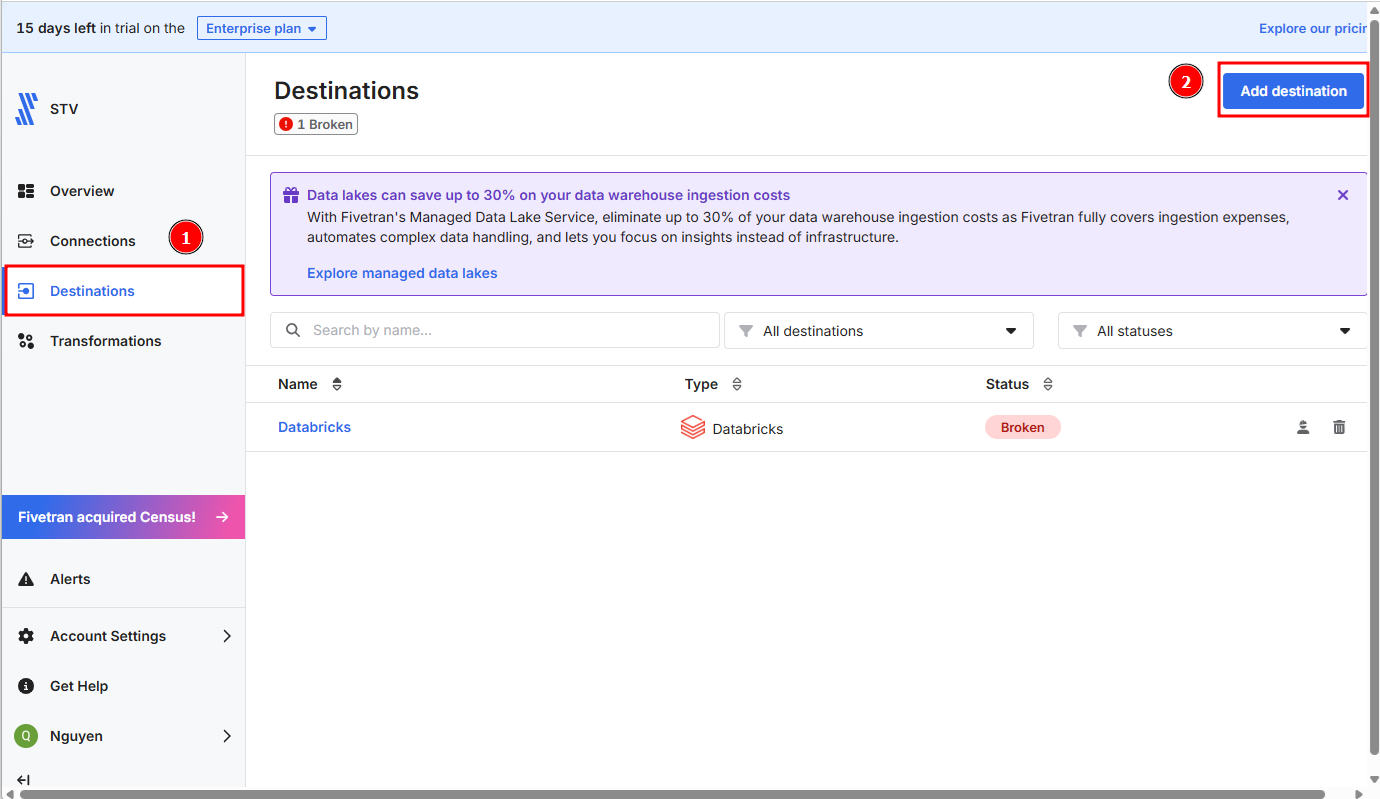
Task: Collapse the sidebar with the arrow icon
Action: click(24, 780)
